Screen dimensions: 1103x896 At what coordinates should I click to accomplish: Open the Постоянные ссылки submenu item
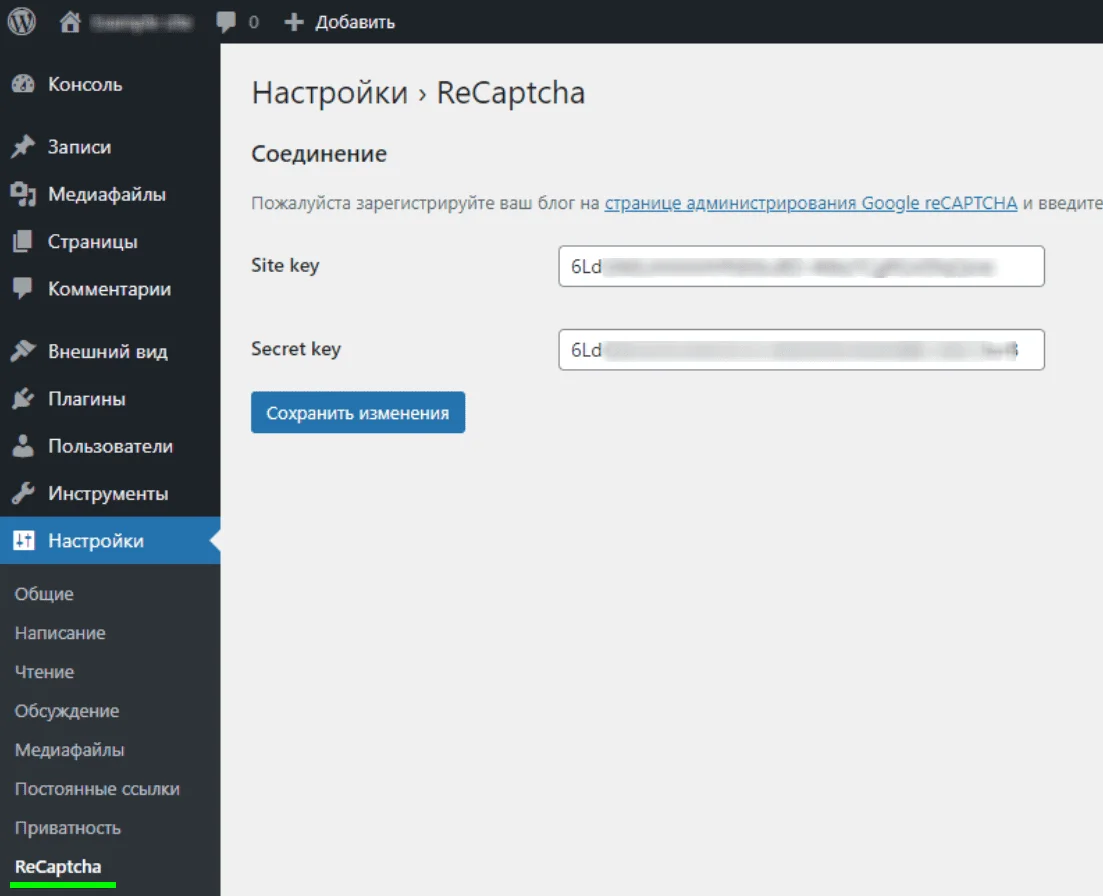pyautogui.click(x=97, y=789)
